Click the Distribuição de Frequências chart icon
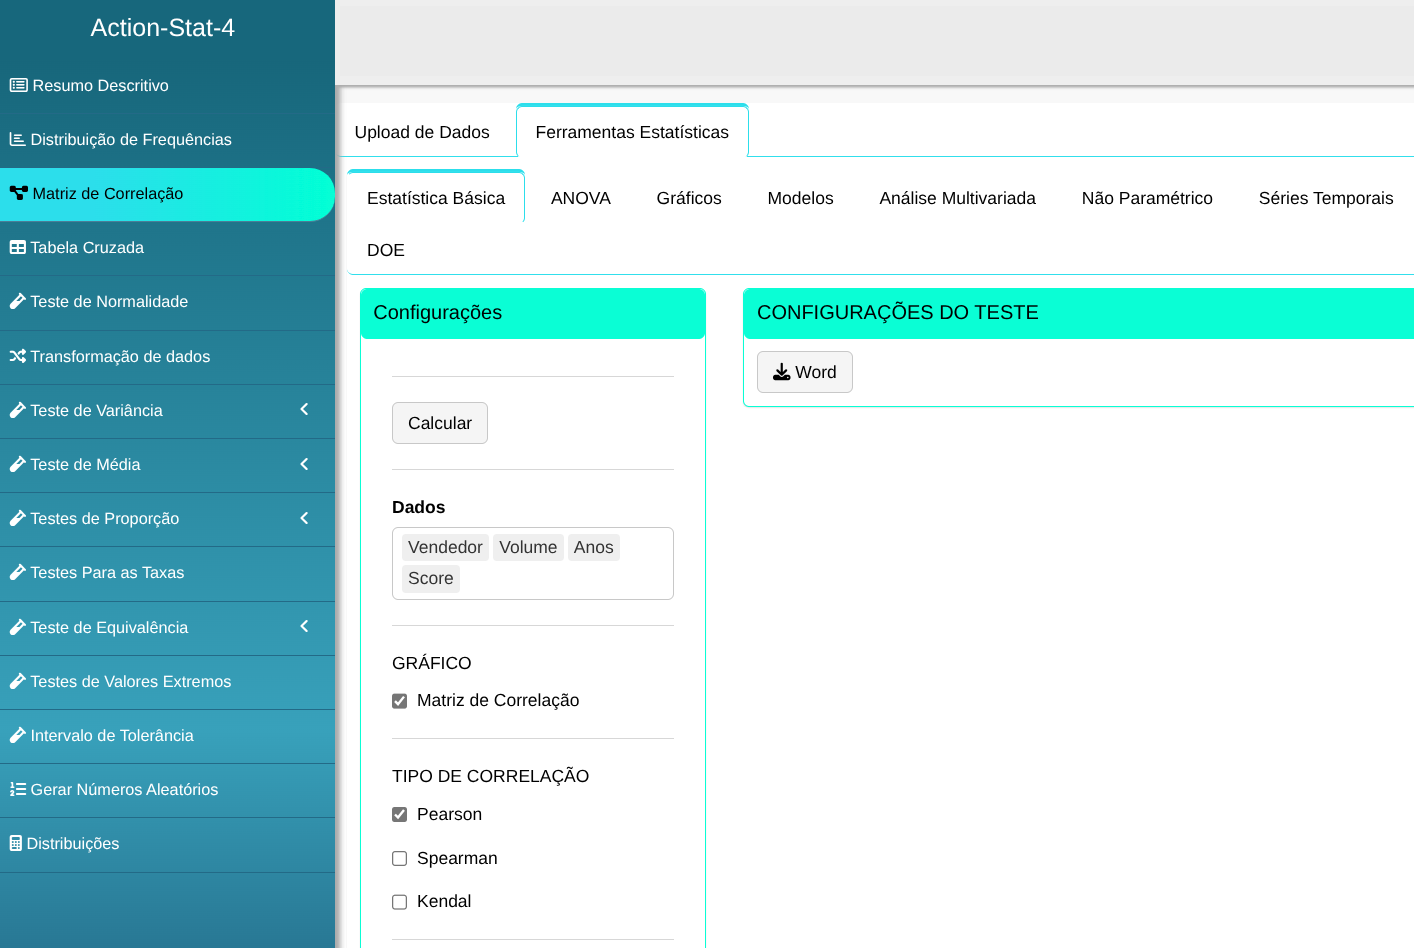 click(x=17, y=140)
